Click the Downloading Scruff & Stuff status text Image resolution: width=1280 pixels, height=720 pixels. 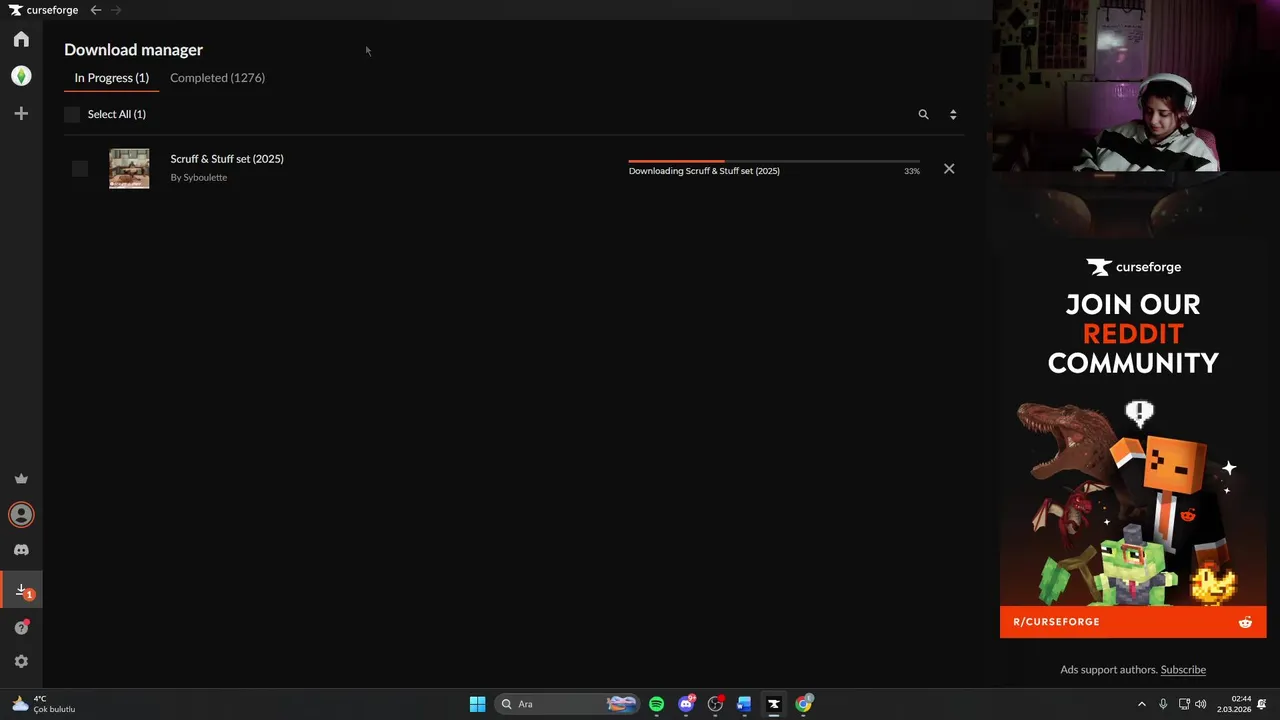click(704, 171)
